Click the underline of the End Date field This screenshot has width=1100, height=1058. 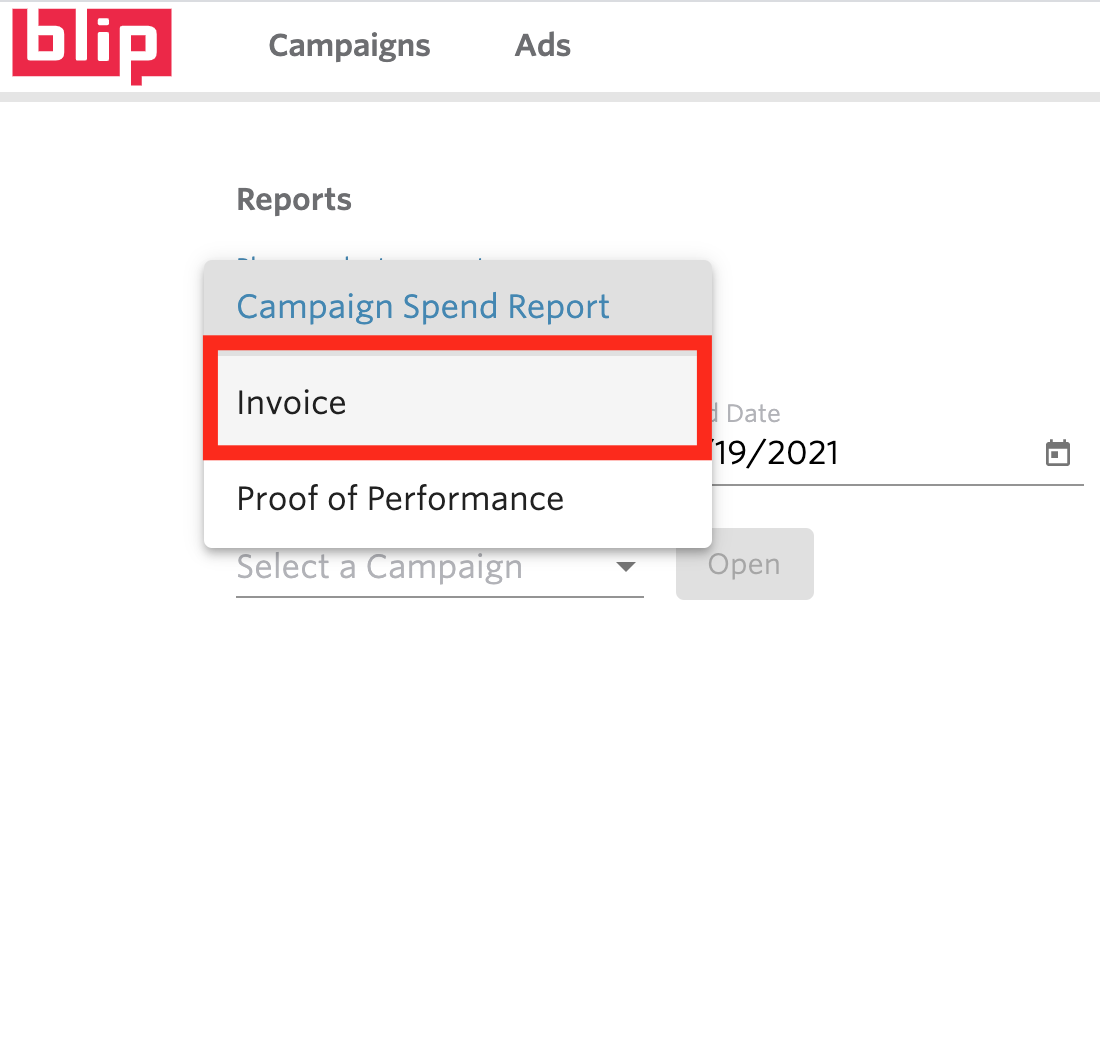coord(898,484)
